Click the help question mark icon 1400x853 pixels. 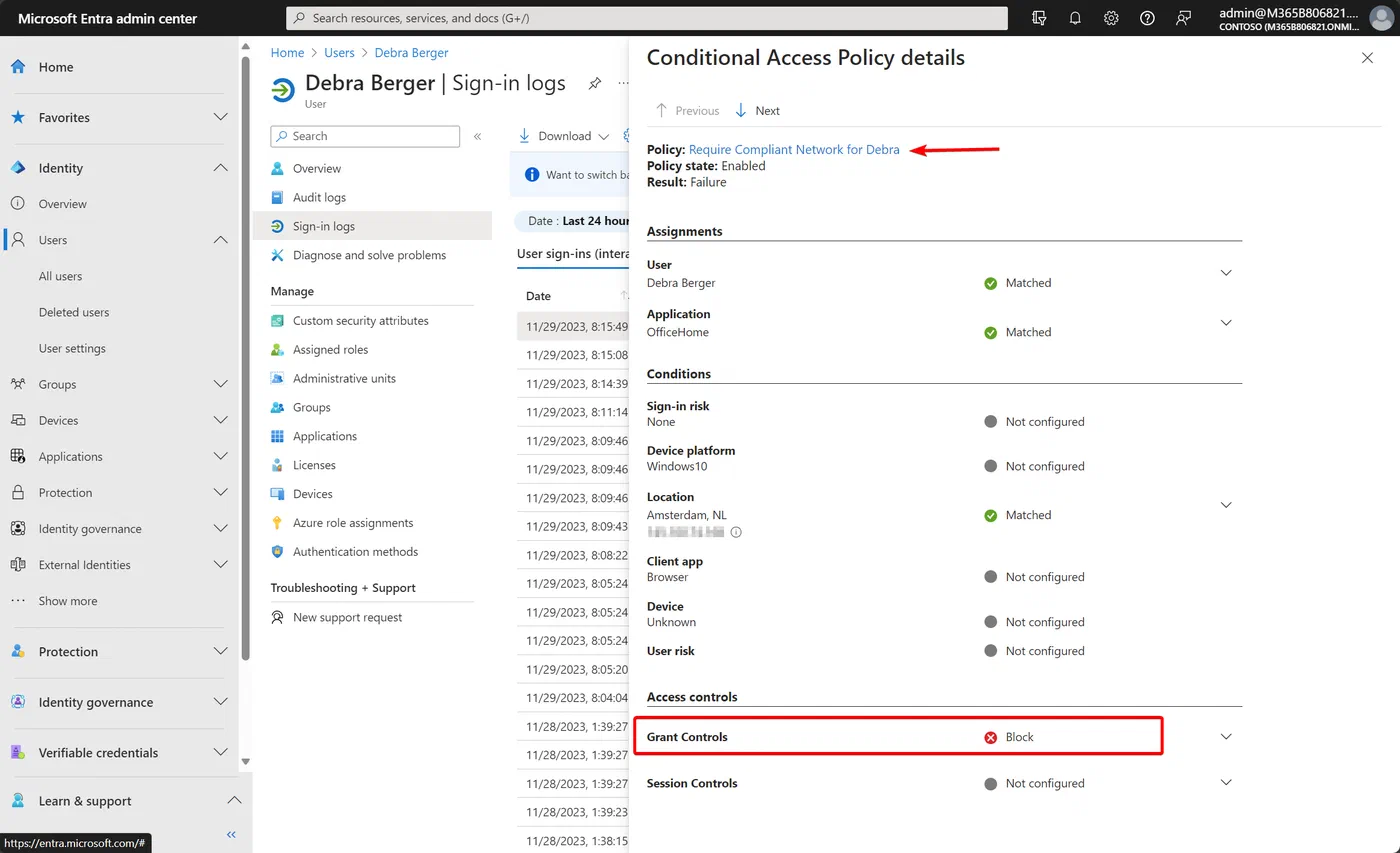[1147, 18]
